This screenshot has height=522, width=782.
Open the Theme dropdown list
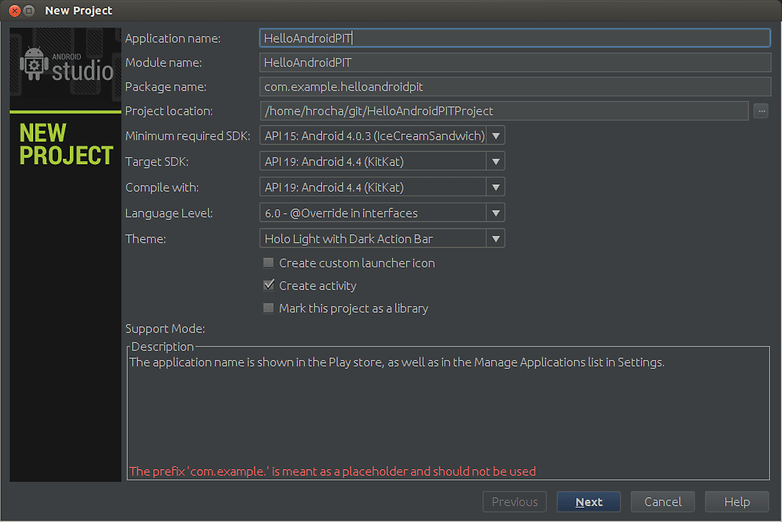[x=382, y=239]
